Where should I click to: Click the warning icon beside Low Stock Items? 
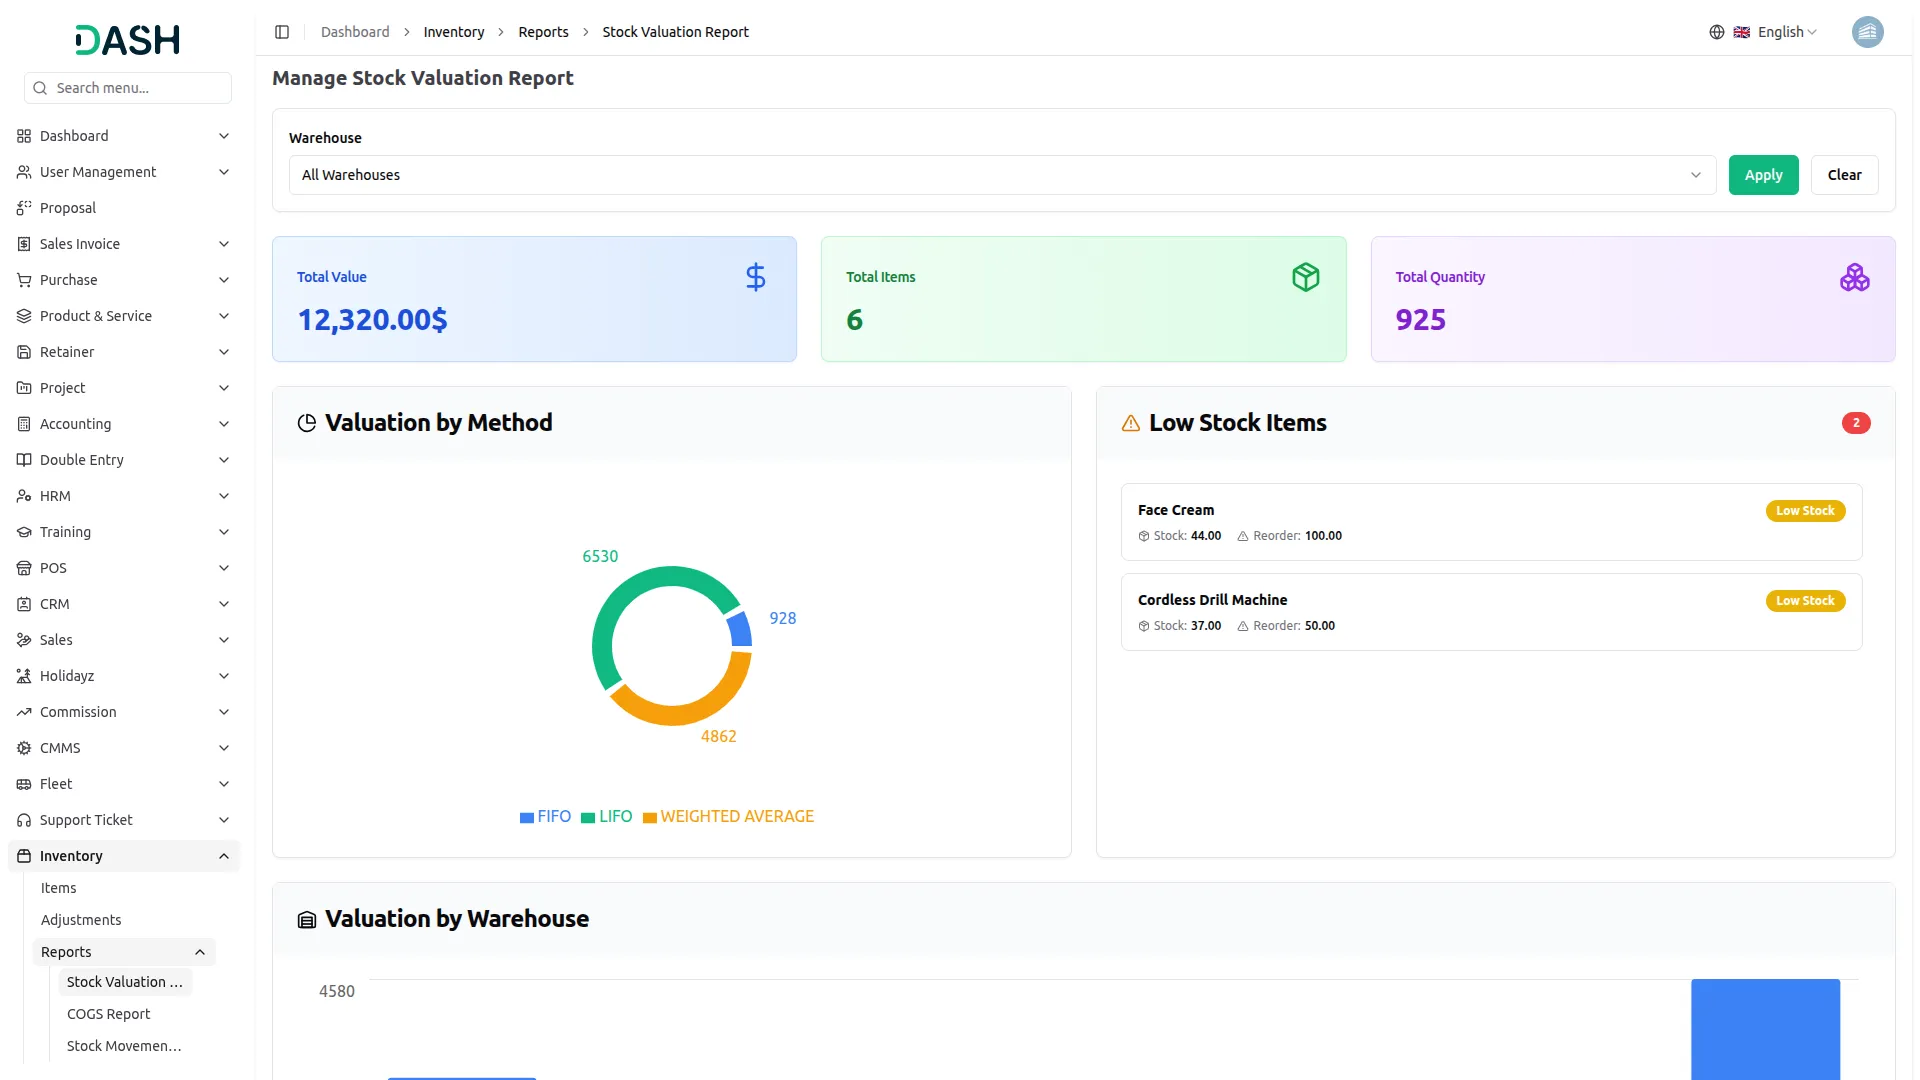click(1130, 423)
